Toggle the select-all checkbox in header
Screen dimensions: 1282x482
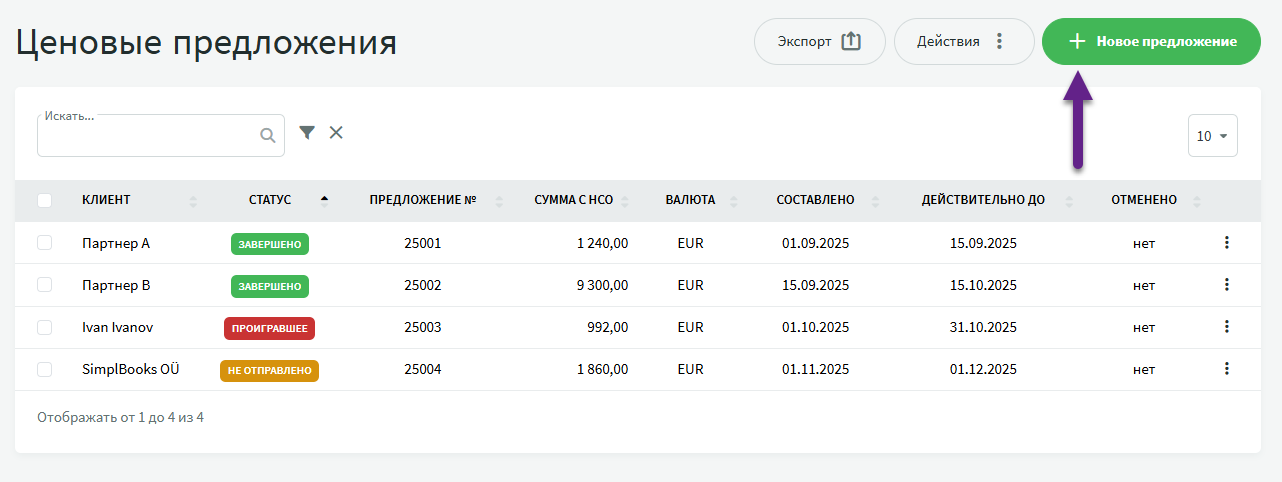44,200
